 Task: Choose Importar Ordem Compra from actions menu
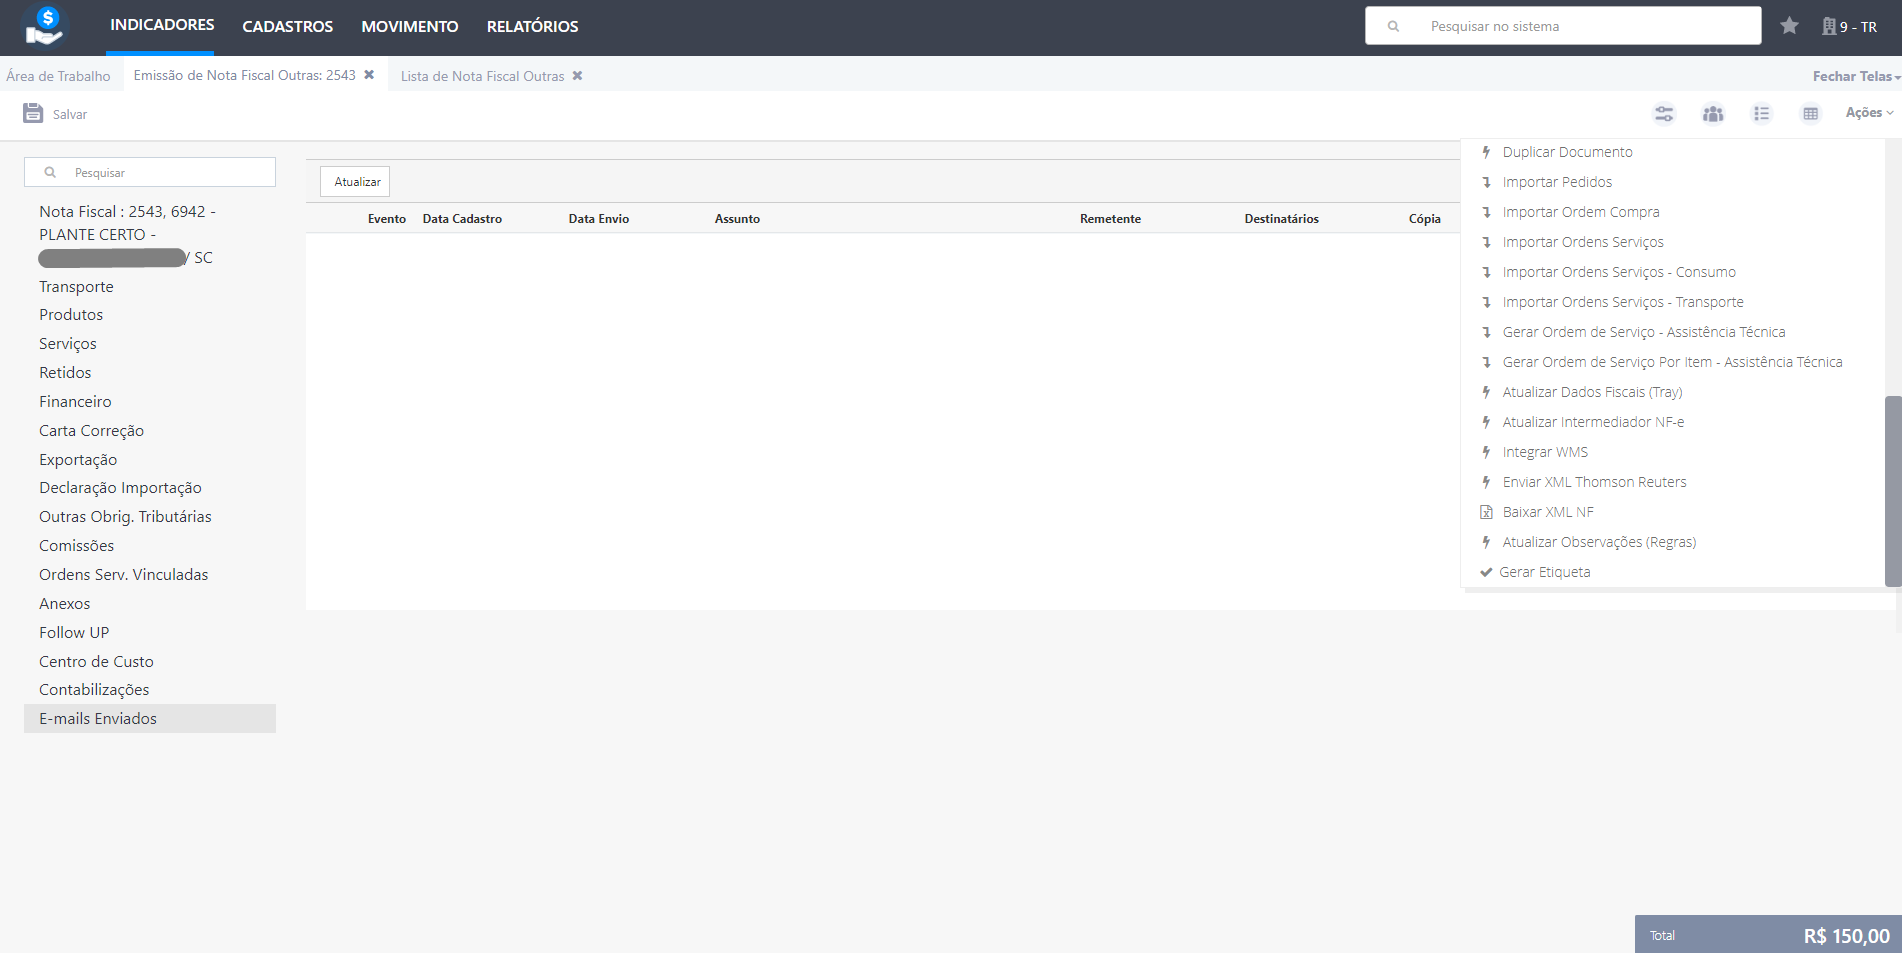pyautogui.click(x=1580, y=212)
